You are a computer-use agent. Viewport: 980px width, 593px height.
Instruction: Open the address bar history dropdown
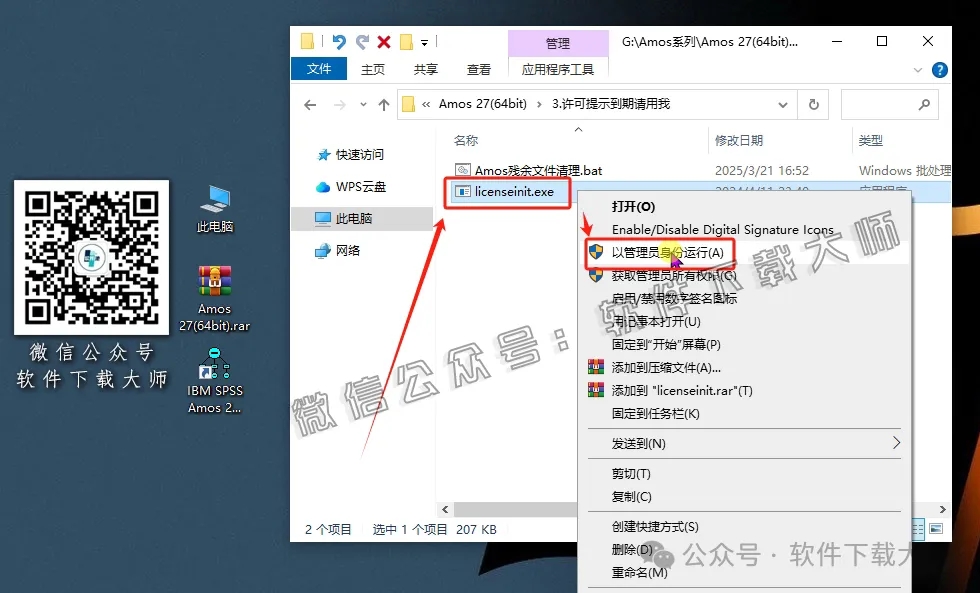point(783,104)
